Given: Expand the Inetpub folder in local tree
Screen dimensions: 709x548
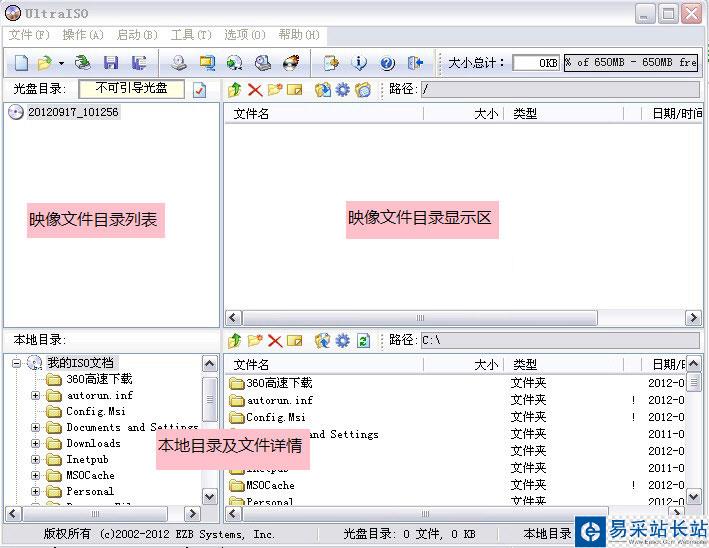Looking at the screenshot, I should 35,459.
